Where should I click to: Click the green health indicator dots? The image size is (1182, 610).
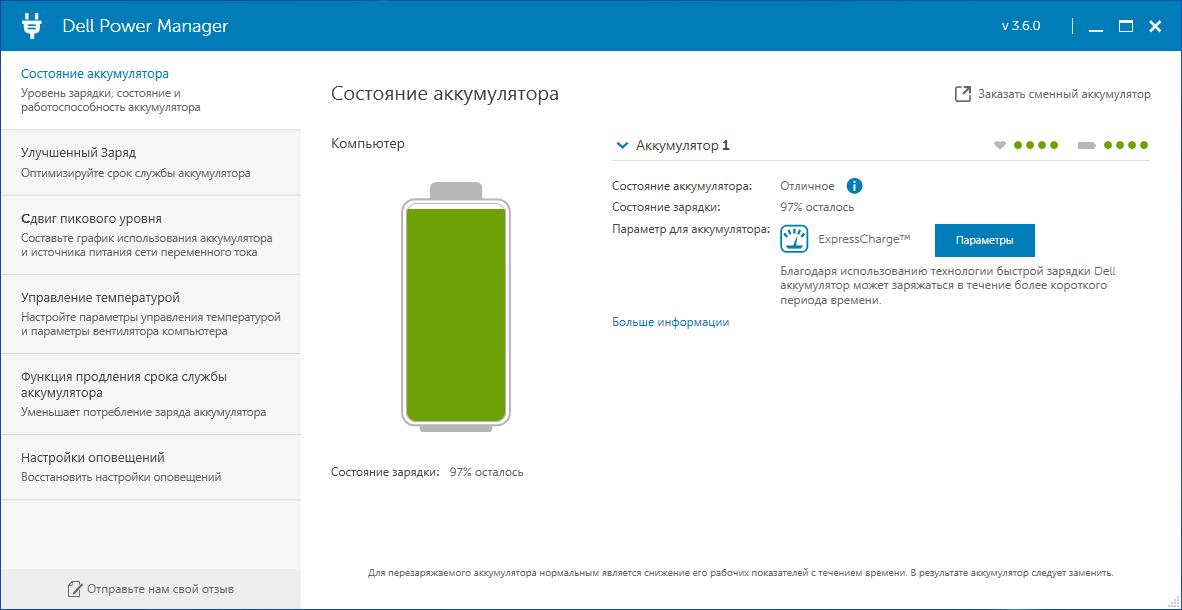tap(1036, 146)
